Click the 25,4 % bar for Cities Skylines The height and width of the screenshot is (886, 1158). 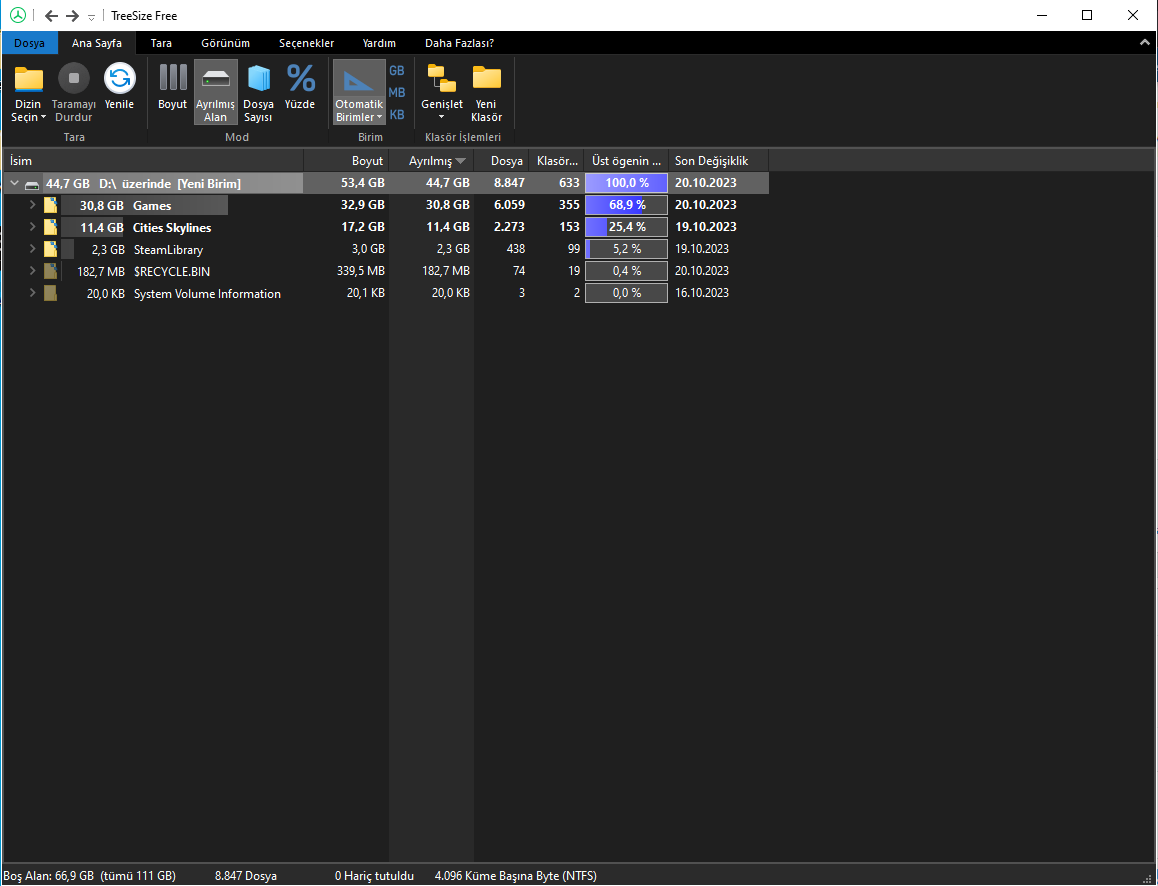626,227
